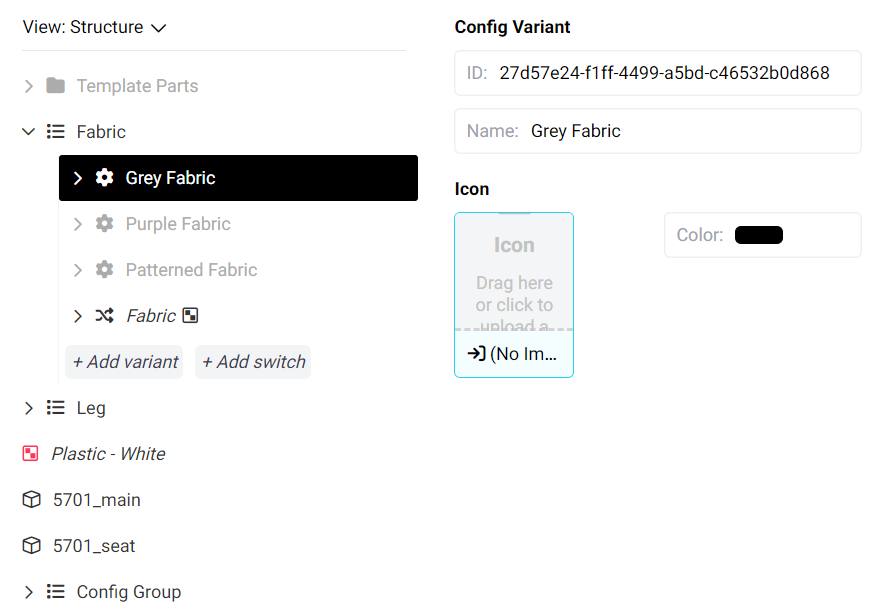Expand the Patterned Fabric variant

pyautogui.click(x=78, y=270)
